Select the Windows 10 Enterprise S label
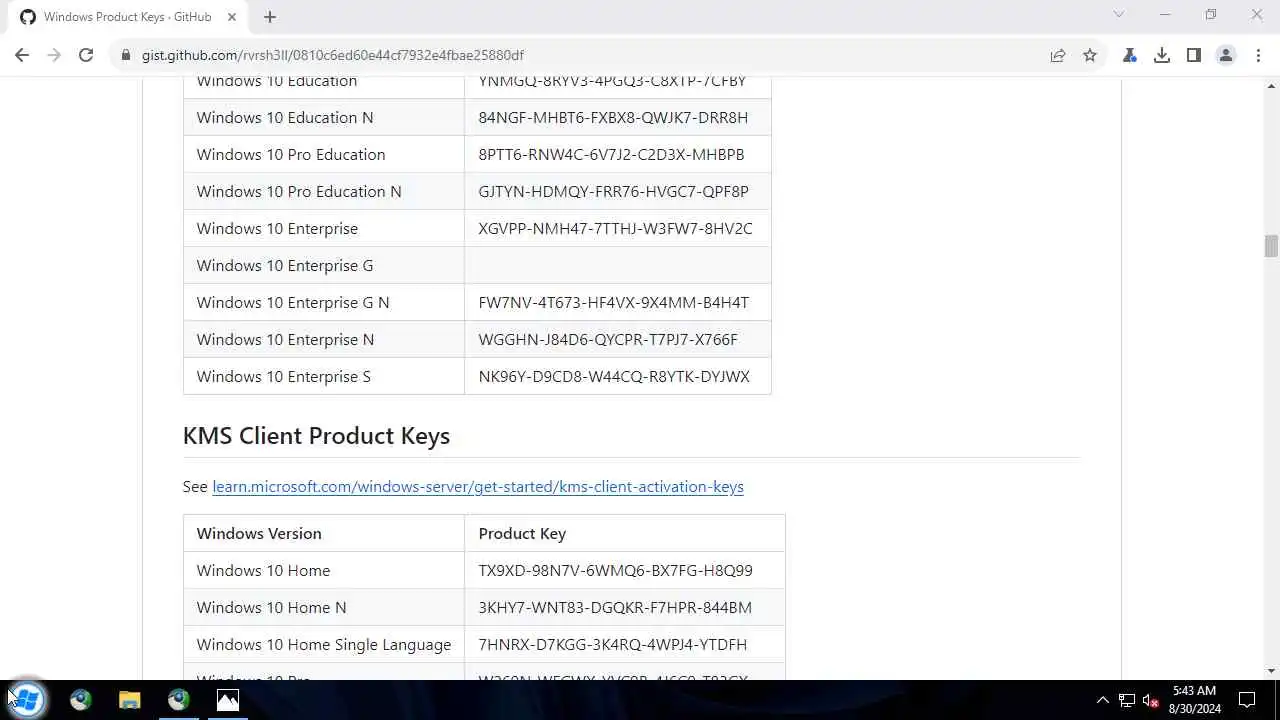The height and width of the screenshot is (720, 1280). click(284, 376)
